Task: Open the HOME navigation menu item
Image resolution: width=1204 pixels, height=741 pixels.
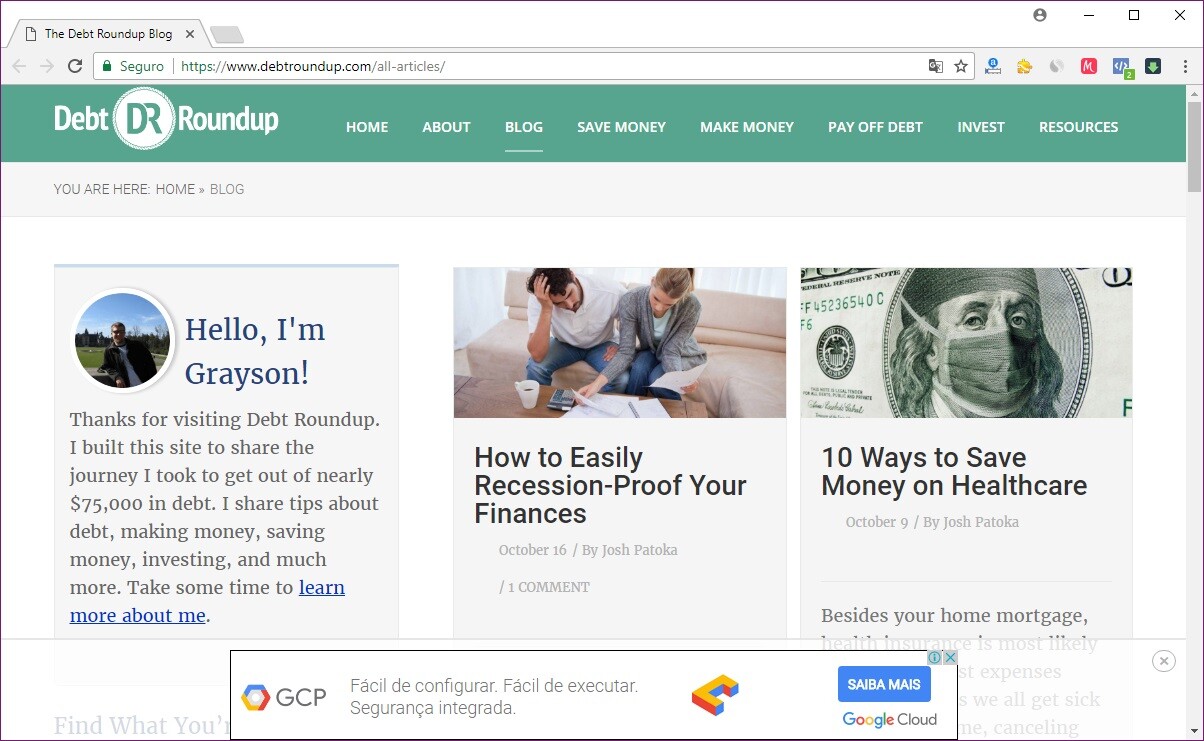Action: pos(367,127)
